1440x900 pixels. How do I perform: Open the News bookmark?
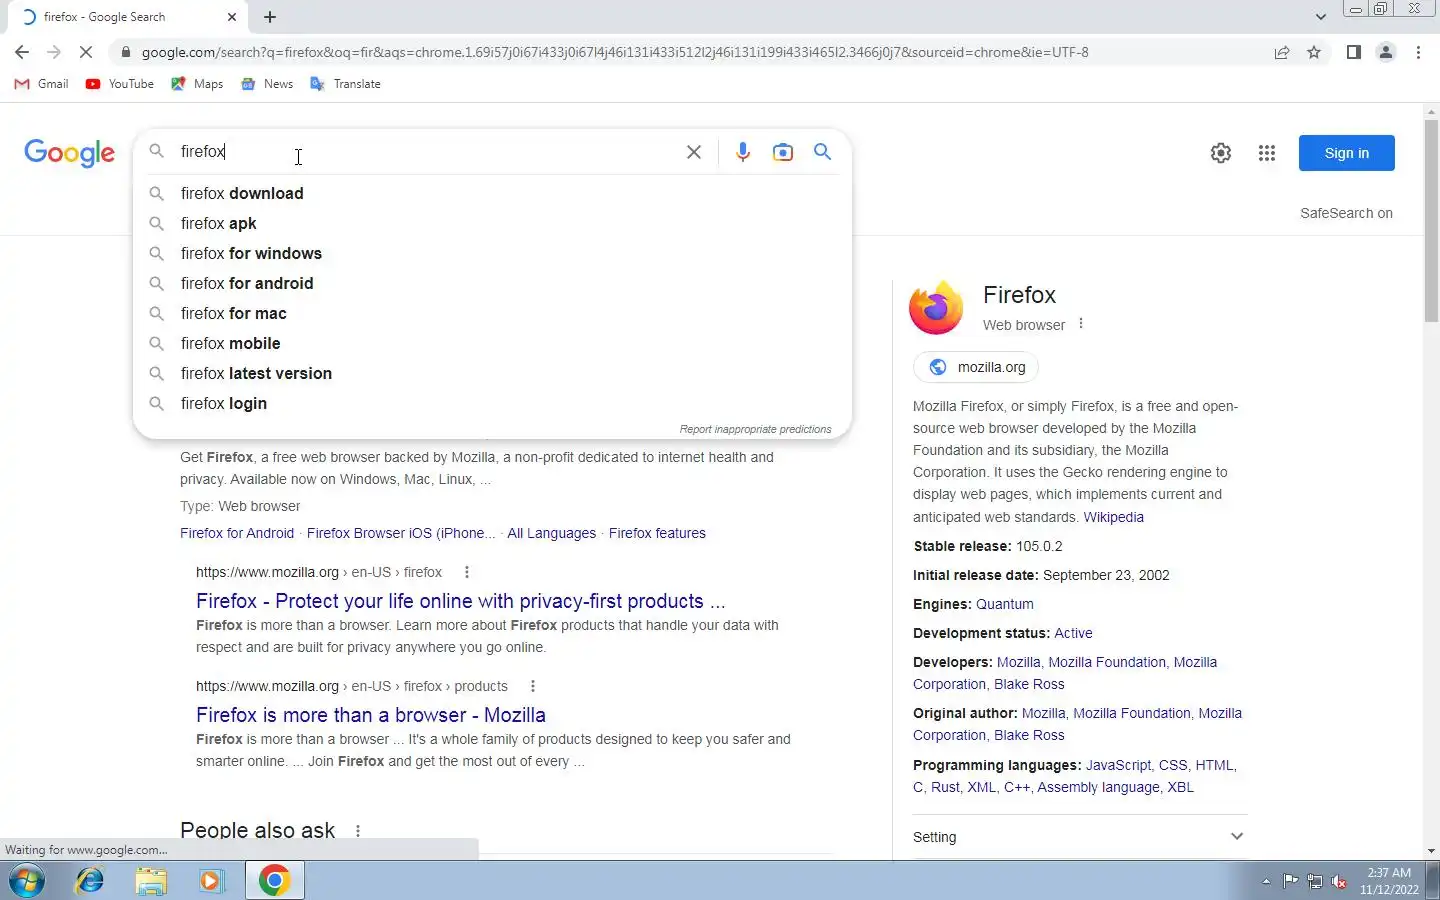(x=267, y=84)
